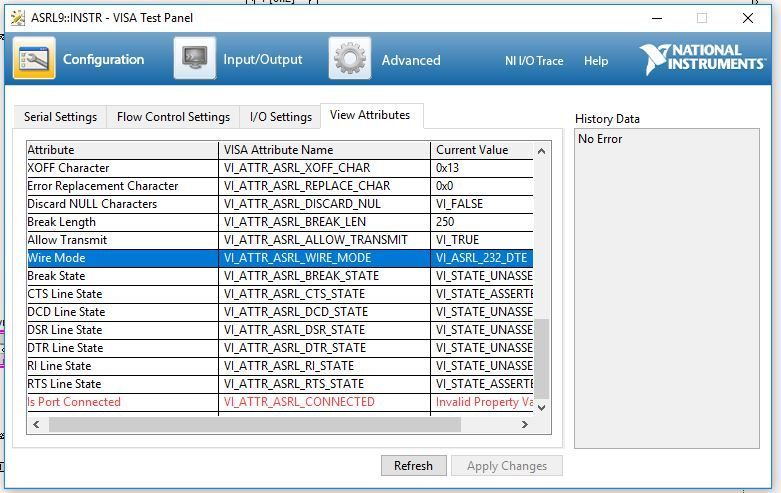Screen dimensions: 781x493
Task: Click the Input/Output label
Action: [262, 60]
